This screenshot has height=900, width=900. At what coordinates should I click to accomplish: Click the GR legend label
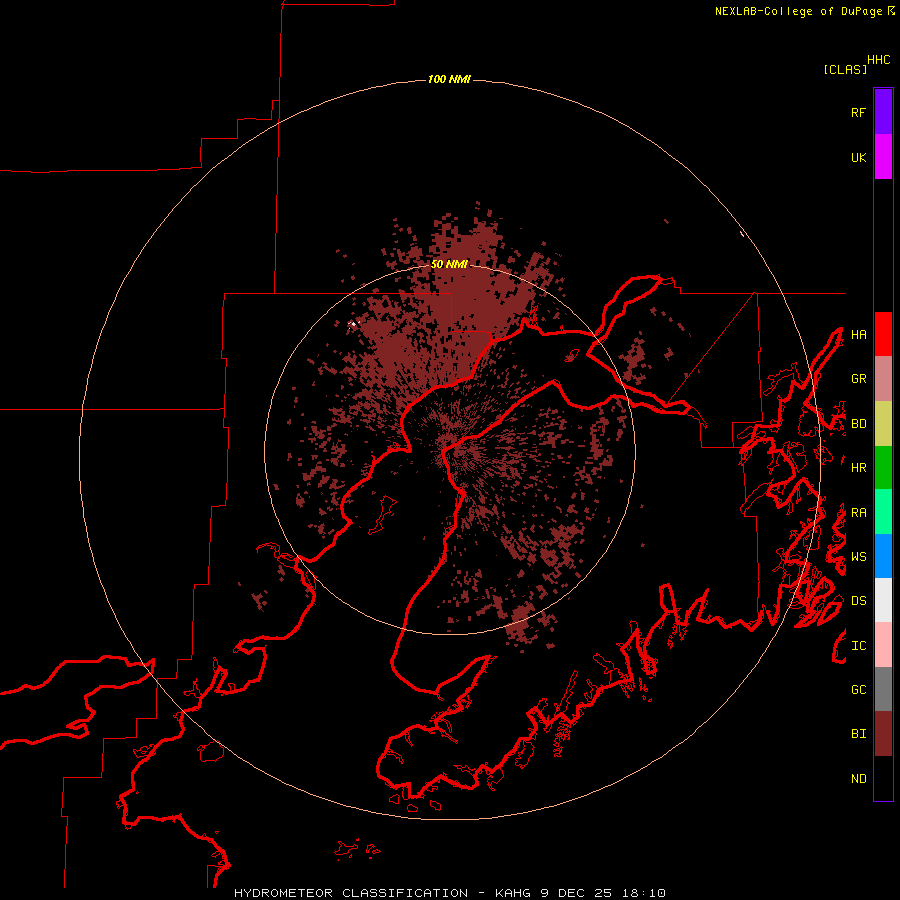pyautogui.click(x=858, y=379)
